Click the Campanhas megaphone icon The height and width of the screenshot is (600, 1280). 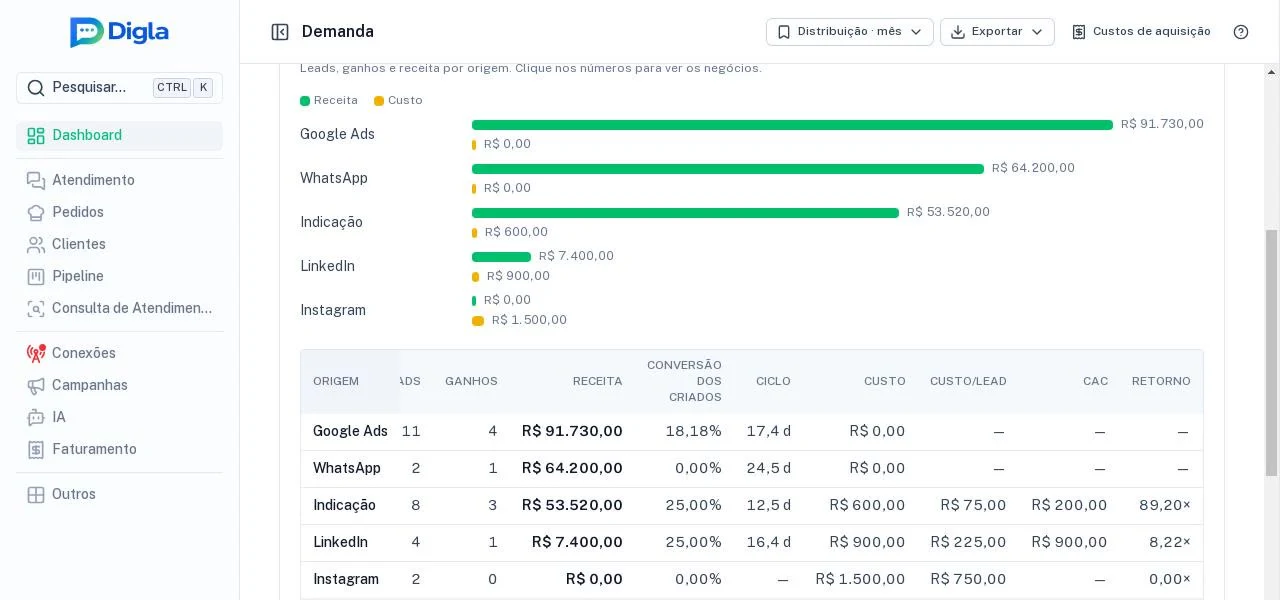[36, 385]
